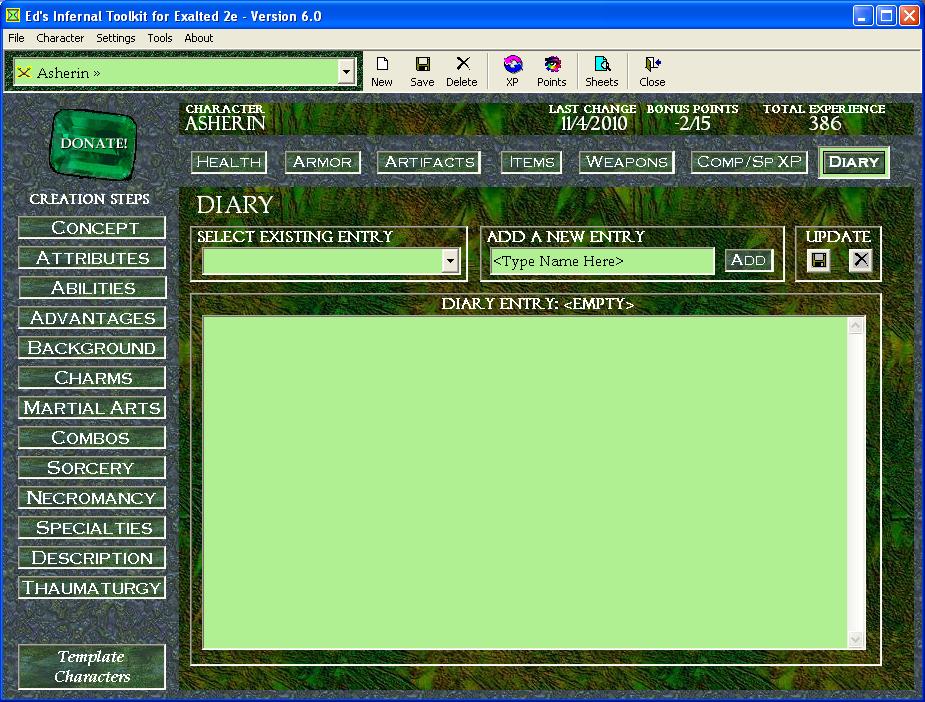Click the green Donate gem
This screenshot has width=925, height=702.
[x=93, y=143]
